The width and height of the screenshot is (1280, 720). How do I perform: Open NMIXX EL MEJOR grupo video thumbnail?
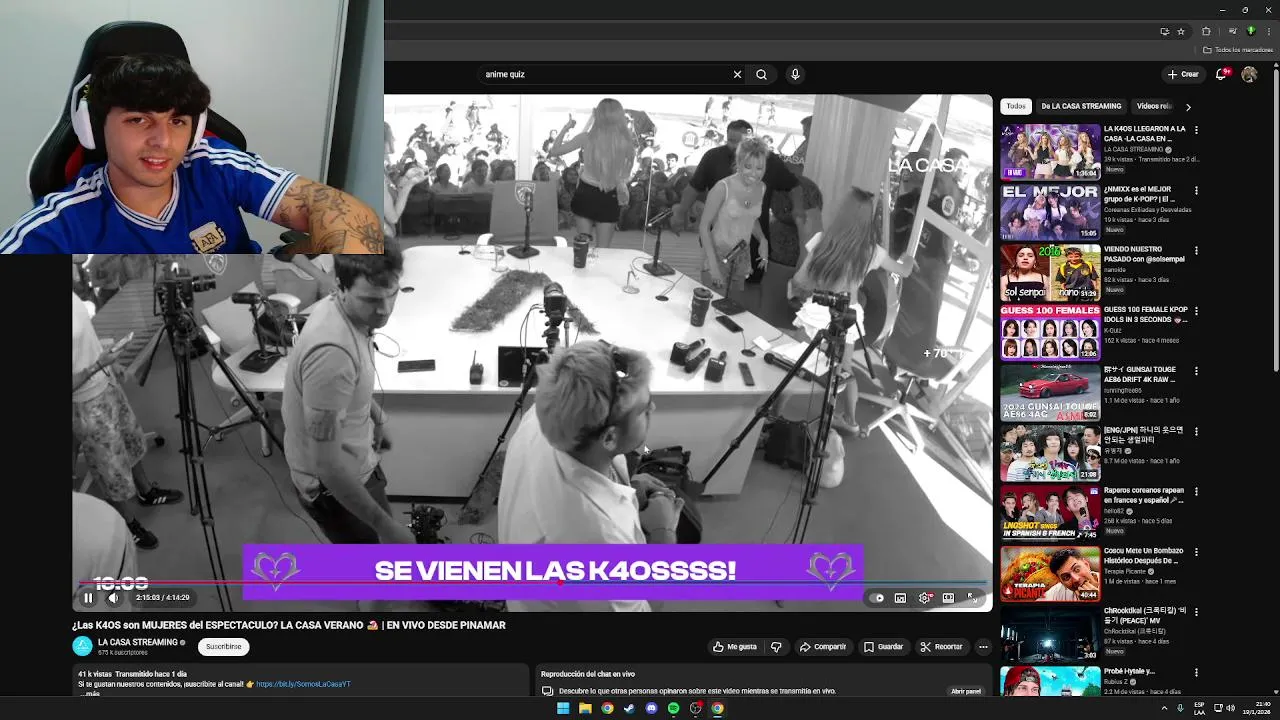[x=1050, y=212]
